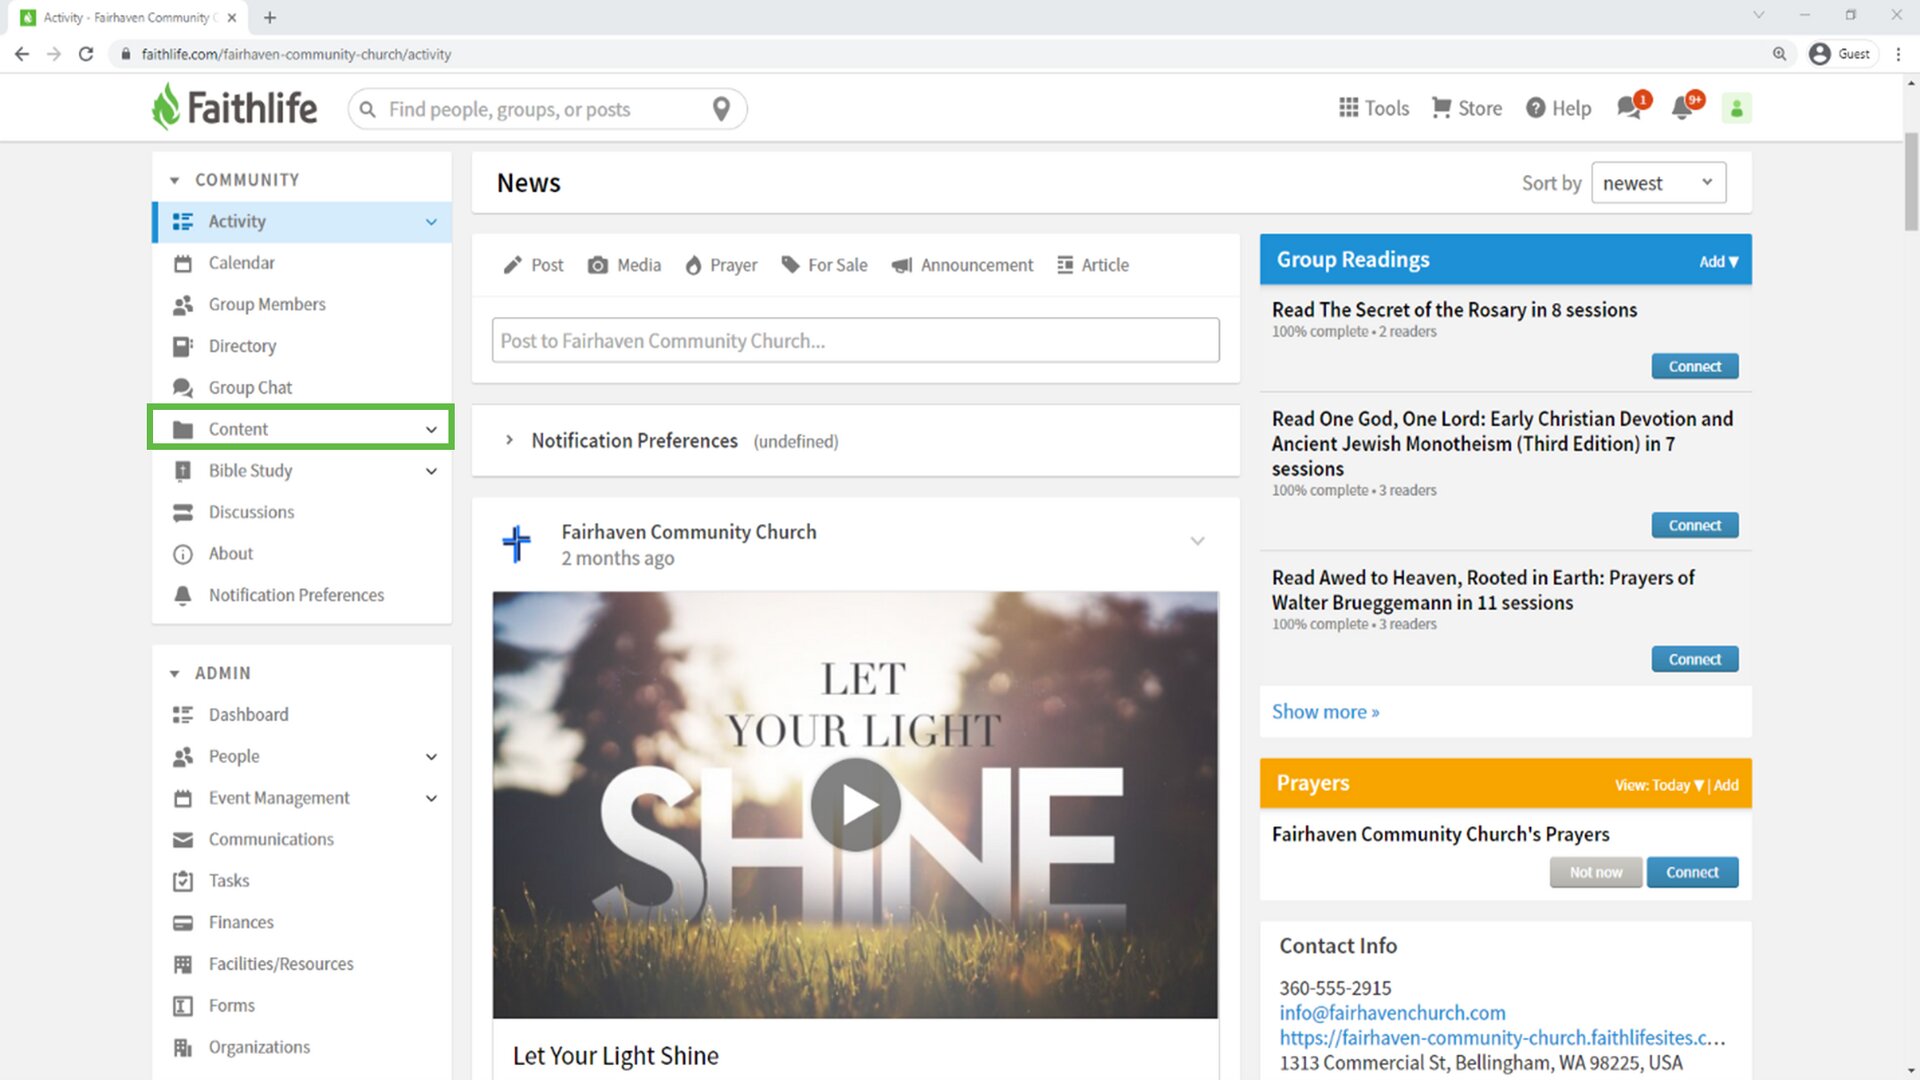Screen dimensions: 1920x1080
Task: Select the Prayer composer tab
Action: 721,265
